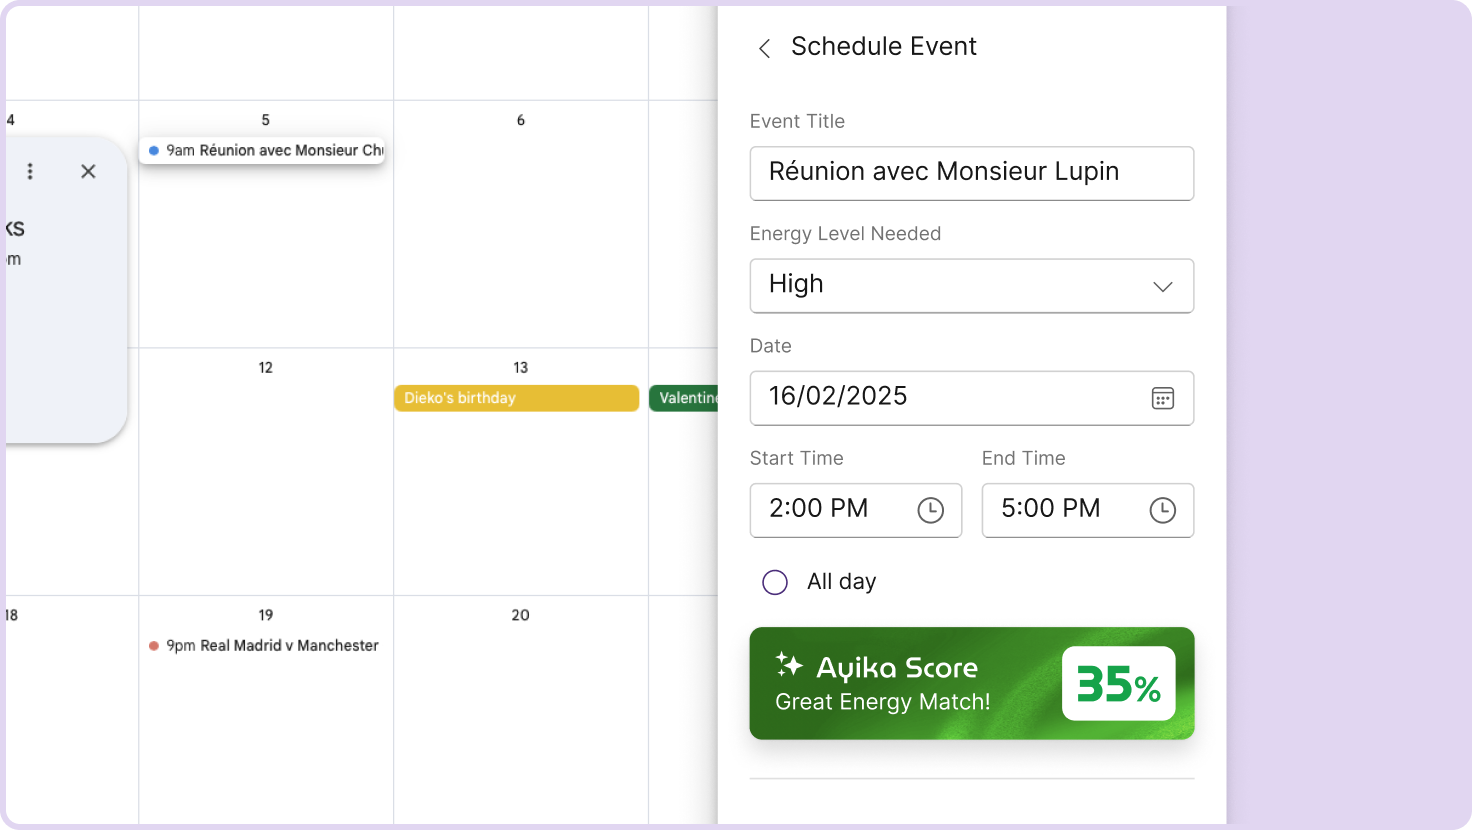
Task: Close the event details popup
Action: pyautogui.click(x=88, y=171)
